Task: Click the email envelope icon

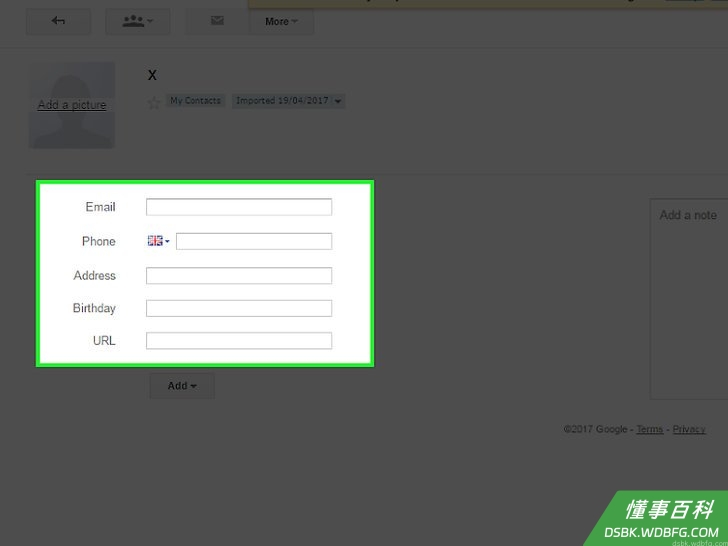Action: pyautogui.click(x=217, y=21)
